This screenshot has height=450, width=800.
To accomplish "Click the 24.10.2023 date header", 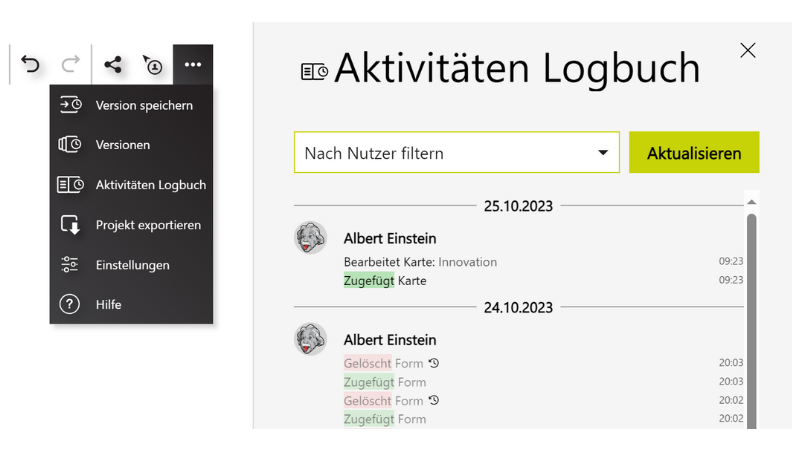I will [x=518, y=307].
